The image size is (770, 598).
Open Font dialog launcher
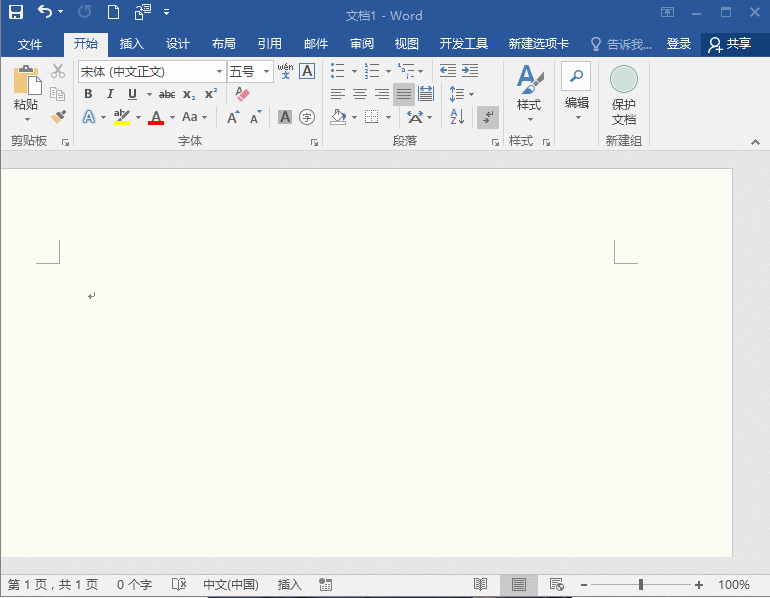314,142
